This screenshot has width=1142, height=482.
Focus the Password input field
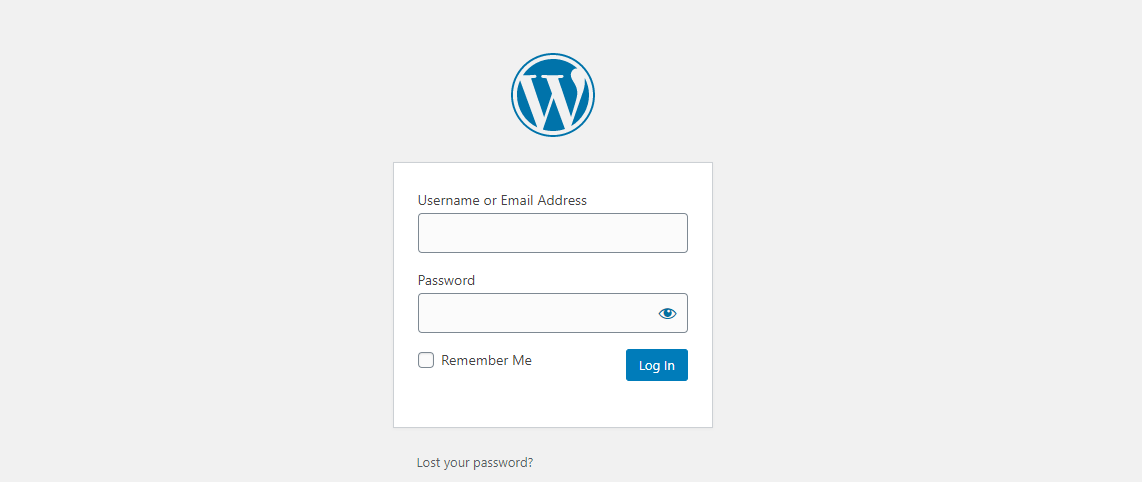[535, 313]
